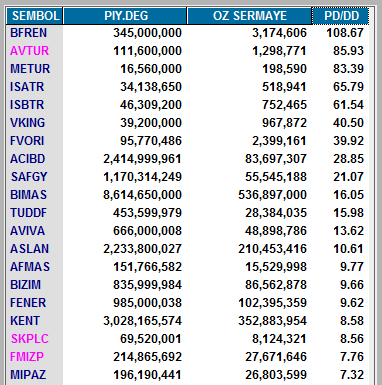This screenshot has height=385, width=382.
Task: Open the METUR symbol entry
Action: pos(30,69)
